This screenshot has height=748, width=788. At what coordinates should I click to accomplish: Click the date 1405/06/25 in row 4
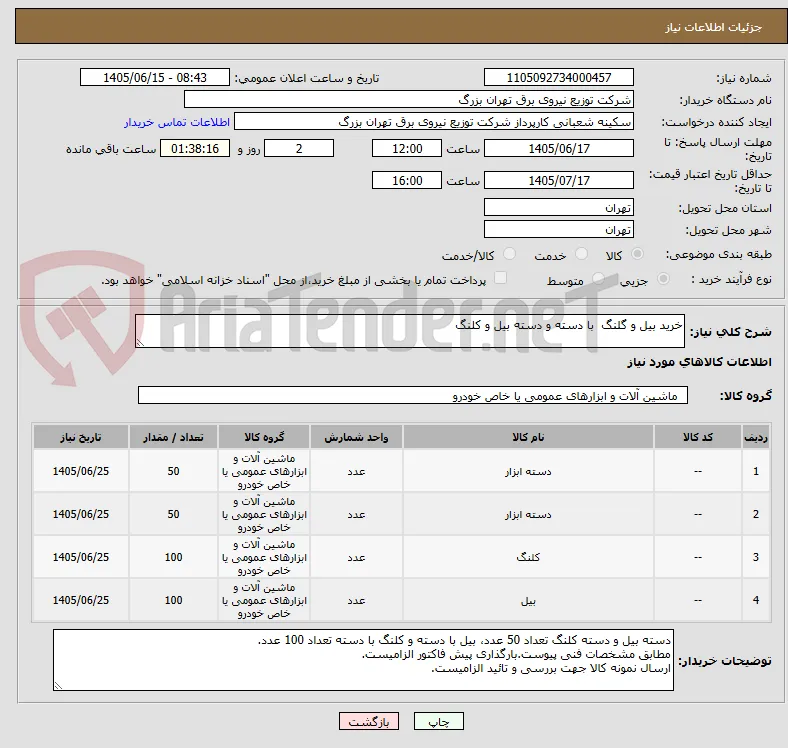81,600
